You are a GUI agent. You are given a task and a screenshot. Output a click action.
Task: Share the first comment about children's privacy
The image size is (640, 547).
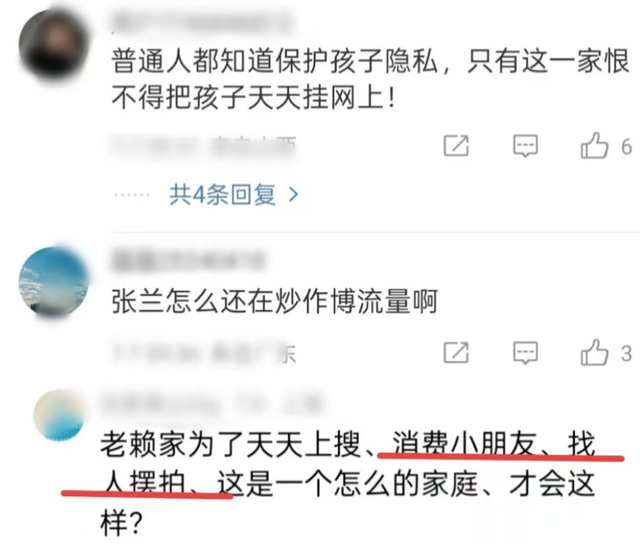456,145
